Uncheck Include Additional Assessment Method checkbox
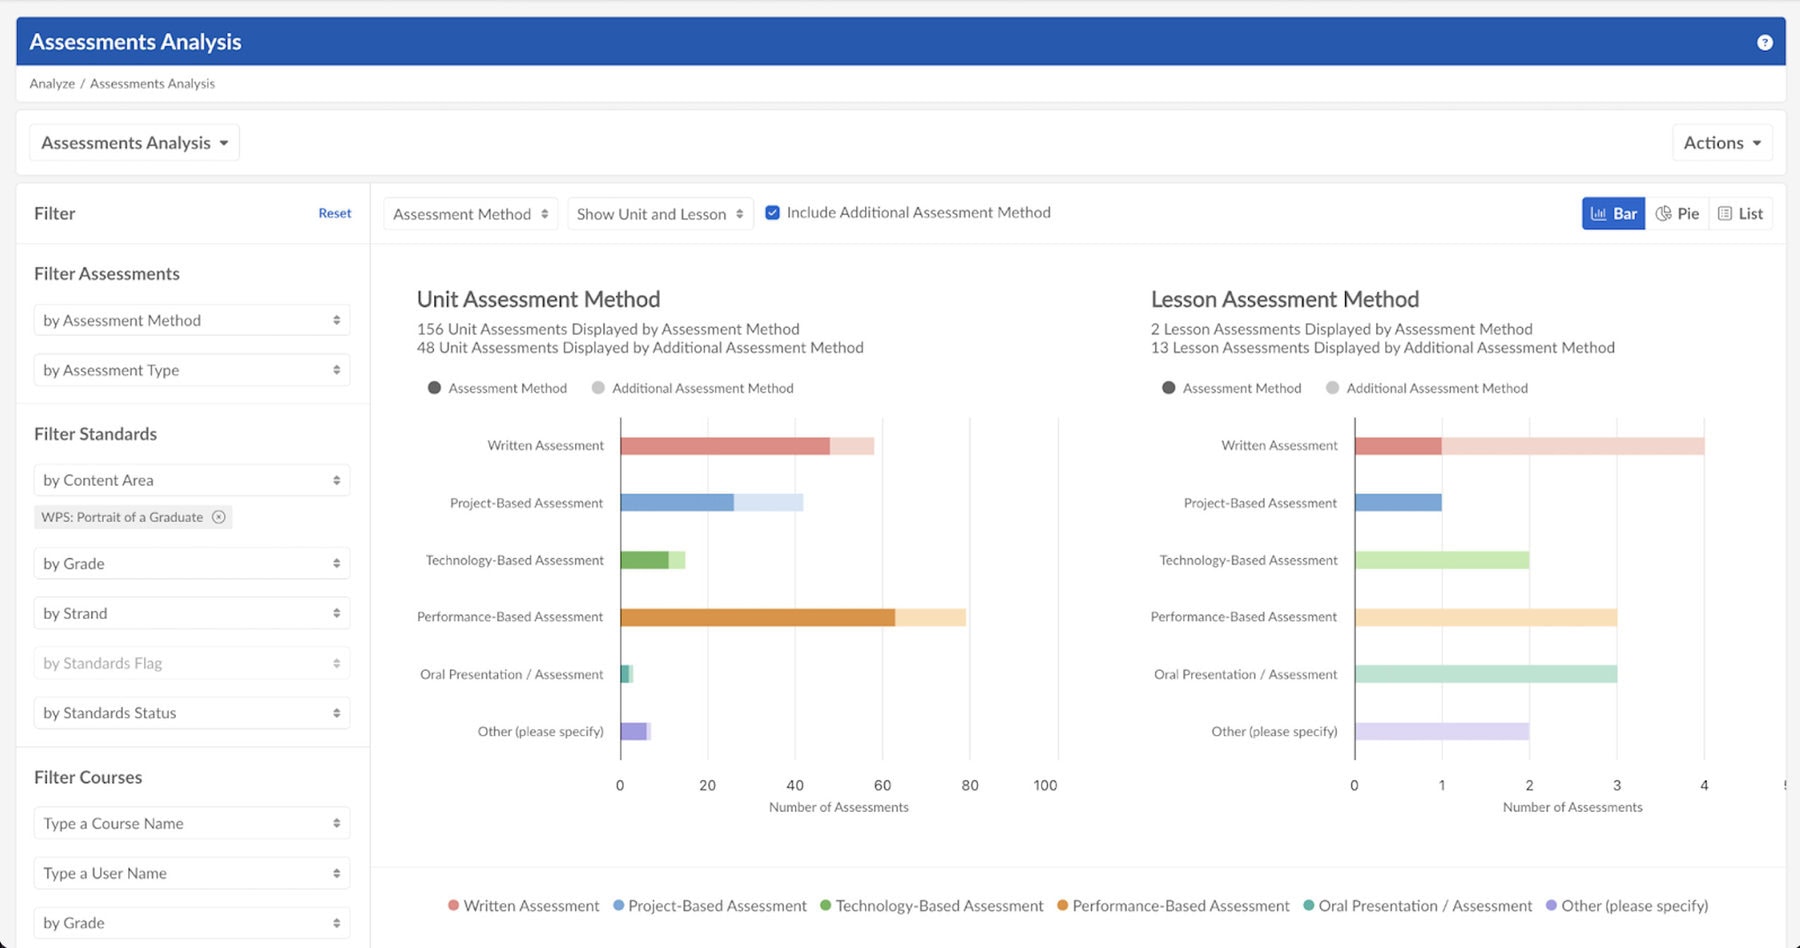Screen dimensions: 1800x948 point(772,212)
